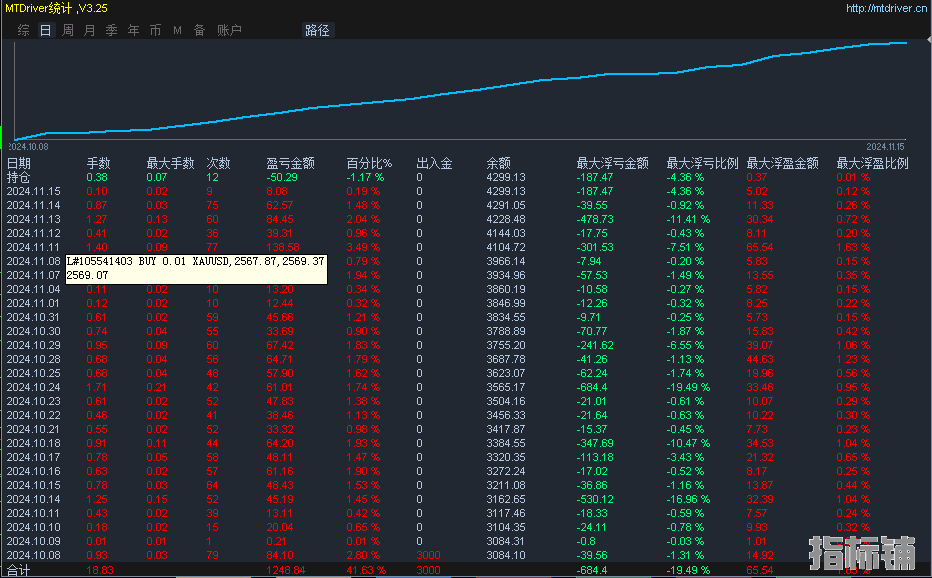Select the 2024.10.30 date row
Viewport: 932px width, 578px height.
[x=33, y=331]
